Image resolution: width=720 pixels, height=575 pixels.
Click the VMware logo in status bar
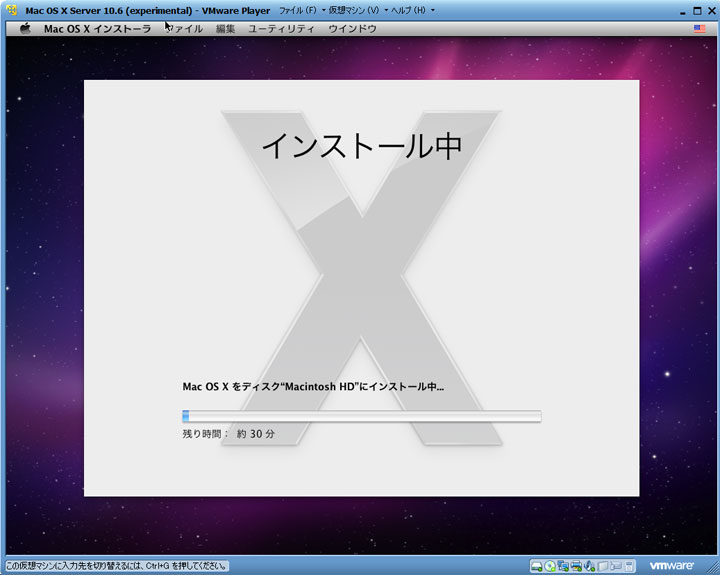(x=672, y=566)
